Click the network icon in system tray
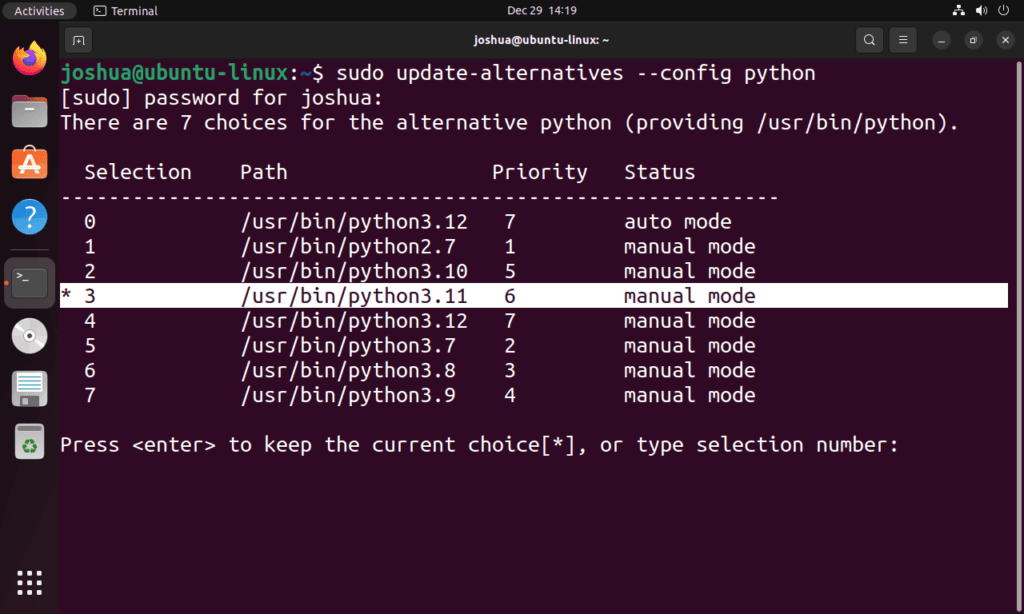The height and width of the screenshot is (614, 1024). click(958, 10)
